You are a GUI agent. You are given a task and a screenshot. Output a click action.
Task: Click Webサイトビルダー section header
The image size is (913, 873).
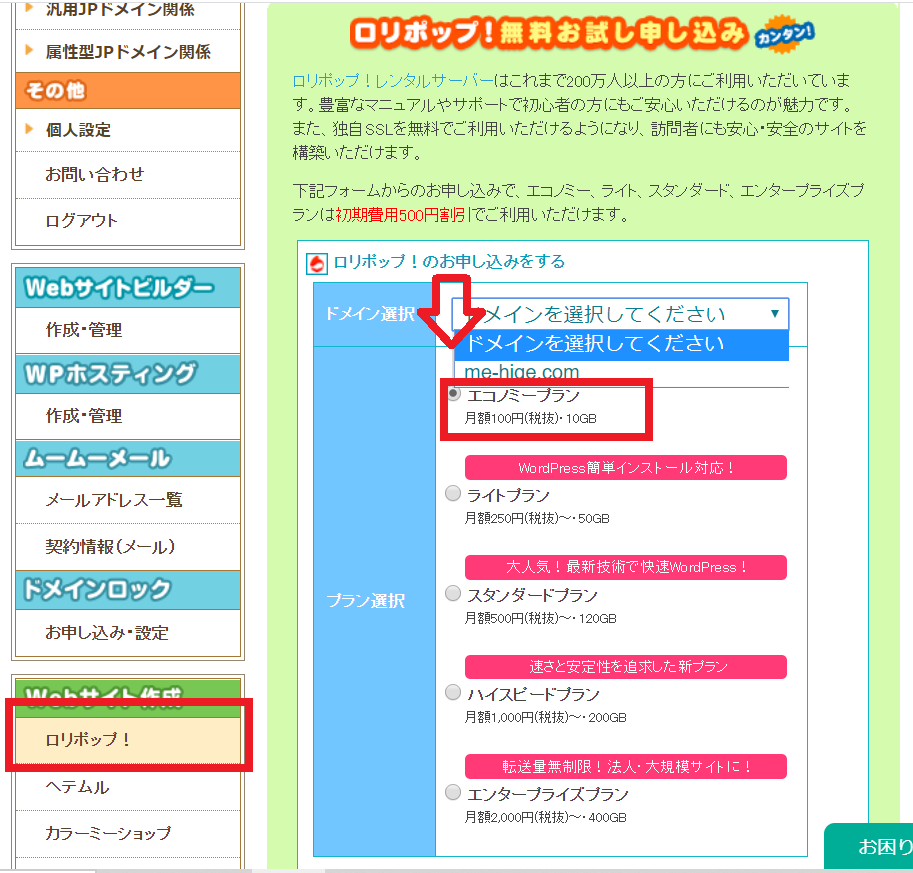point(128,288)
